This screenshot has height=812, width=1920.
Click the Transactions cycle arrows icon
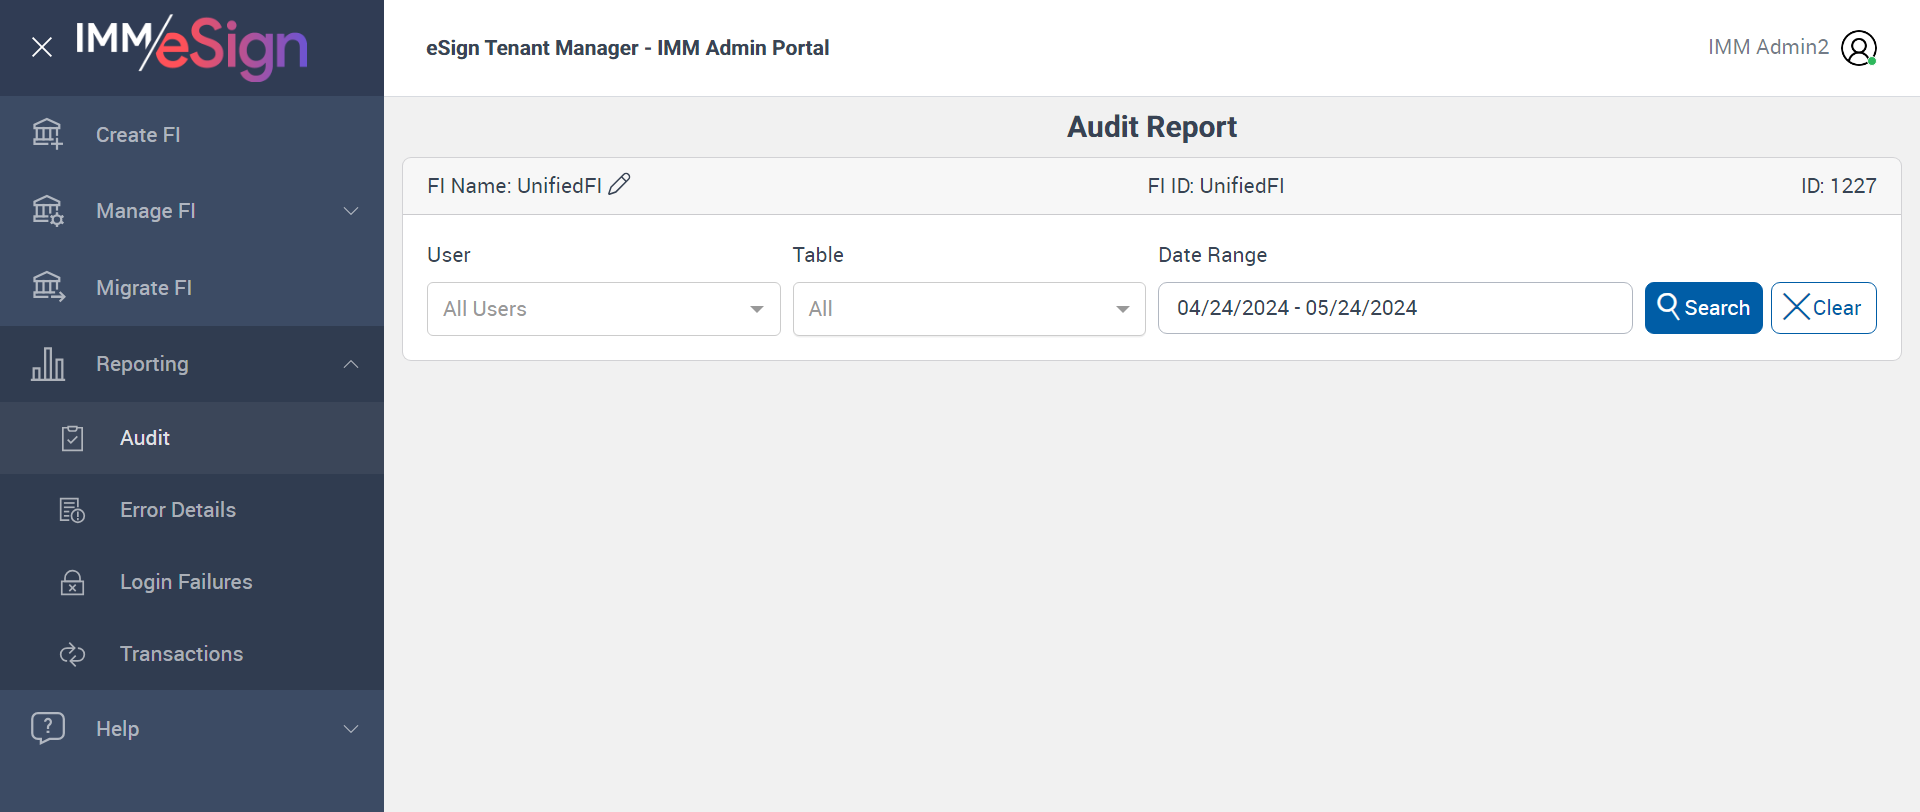point(72,654)
